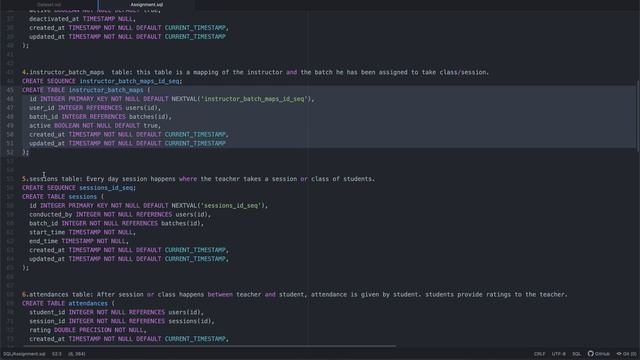The width and height of the screenshot is (640, 360).
Task: Click the '6.attendances table' comment heading
Action: [x=58, y=294]
